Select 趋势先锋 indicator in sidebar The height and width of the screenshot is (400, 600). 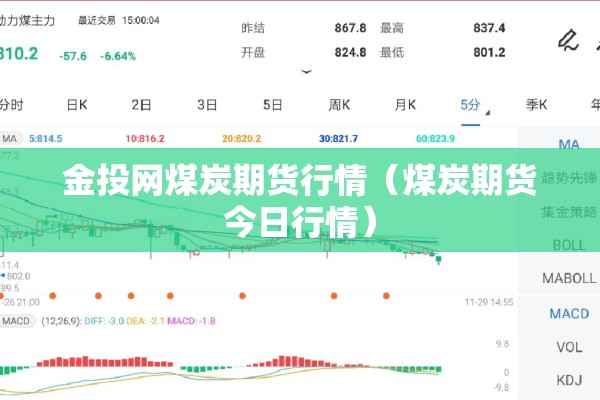click(569, 178)
